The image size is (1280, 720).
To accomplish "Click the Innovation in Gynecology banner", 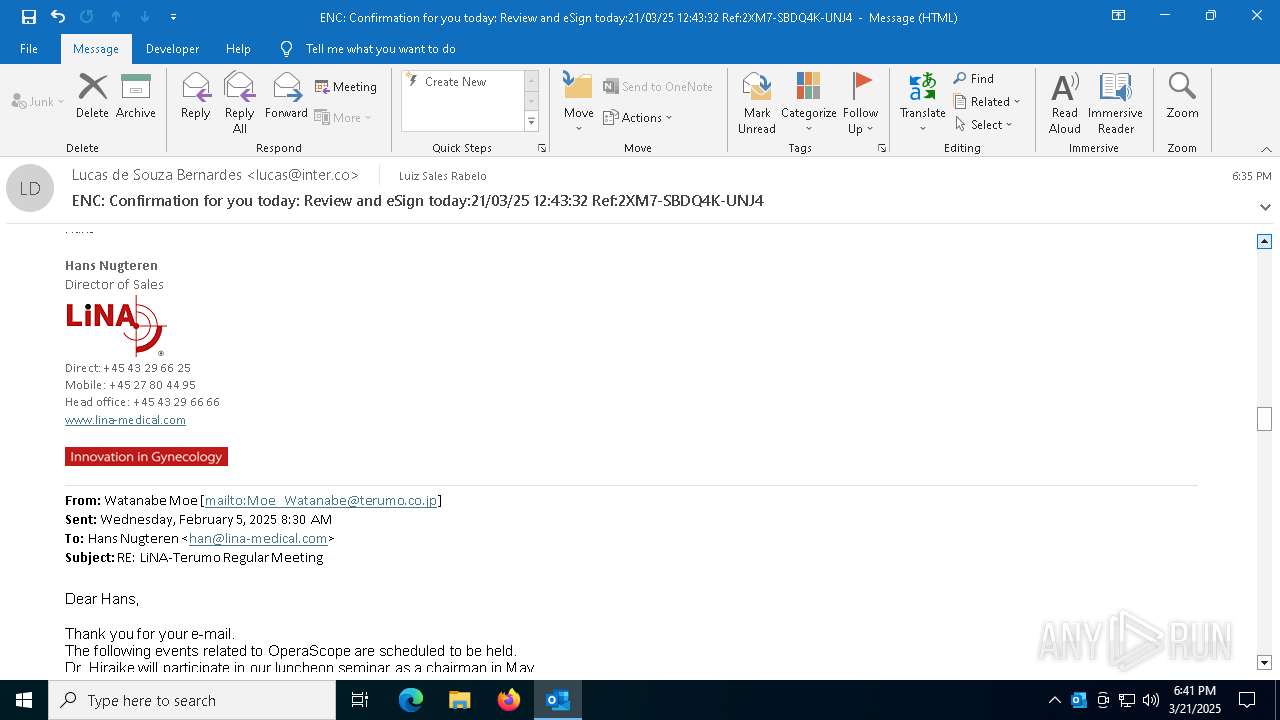I will (x=146, y=456).
